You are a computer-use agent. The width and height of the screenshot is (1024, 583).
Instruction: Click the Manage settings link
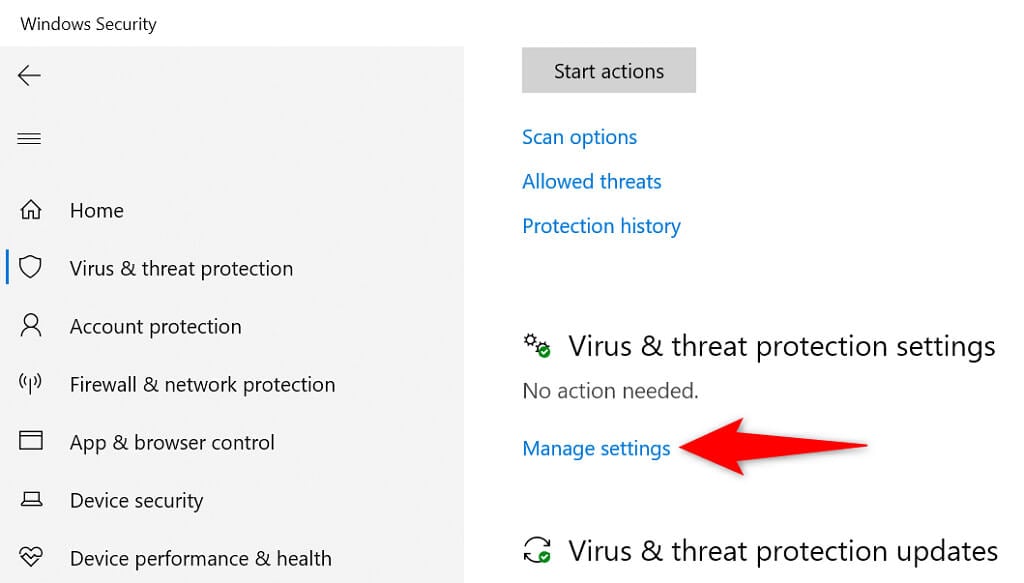coord(596,448)
